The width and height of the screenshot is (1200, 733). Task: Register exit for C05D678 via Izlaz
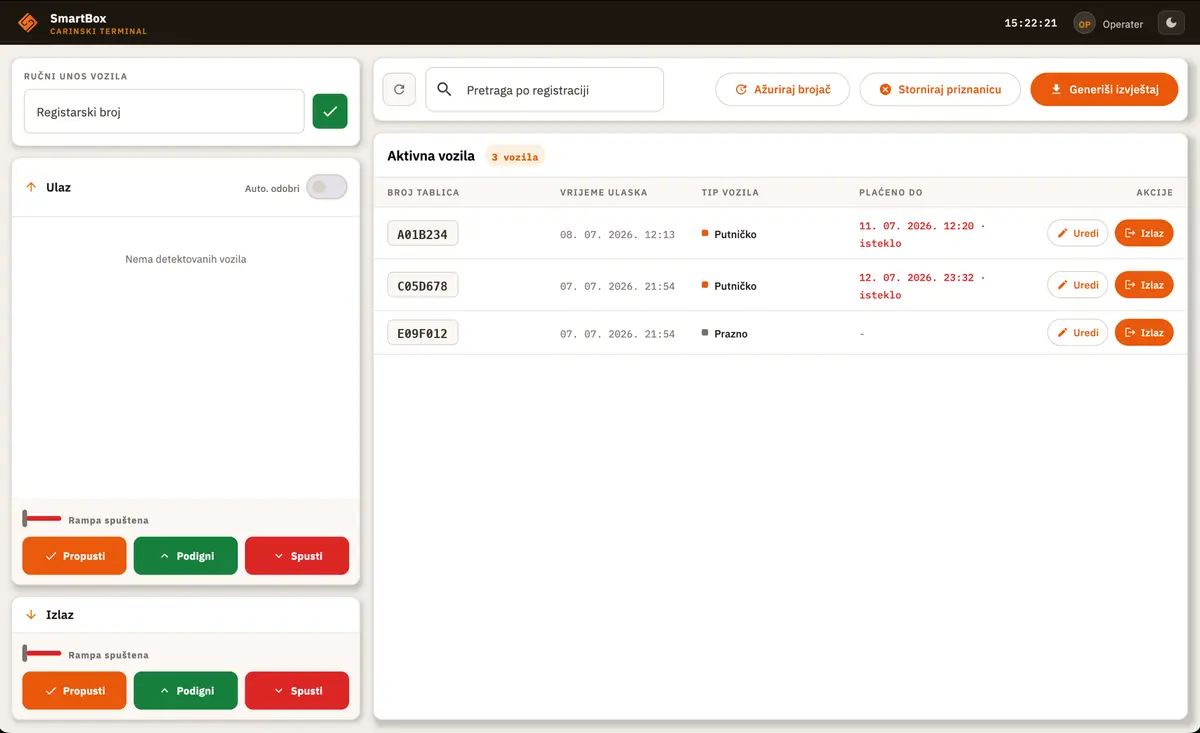(x=1144, y=285)
